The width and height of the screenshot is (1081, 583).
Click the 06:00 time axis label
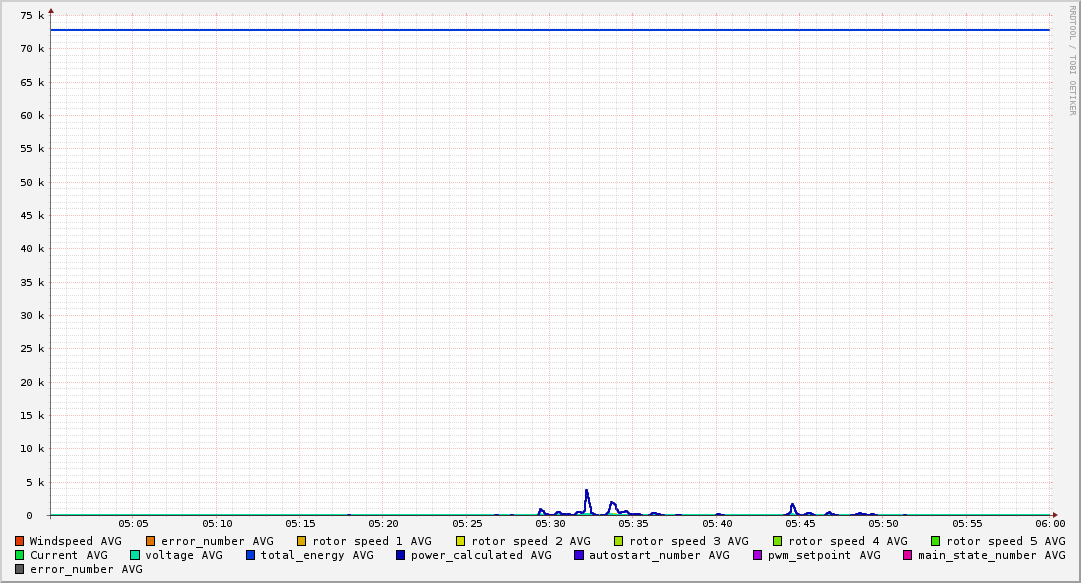point(1050,523)
